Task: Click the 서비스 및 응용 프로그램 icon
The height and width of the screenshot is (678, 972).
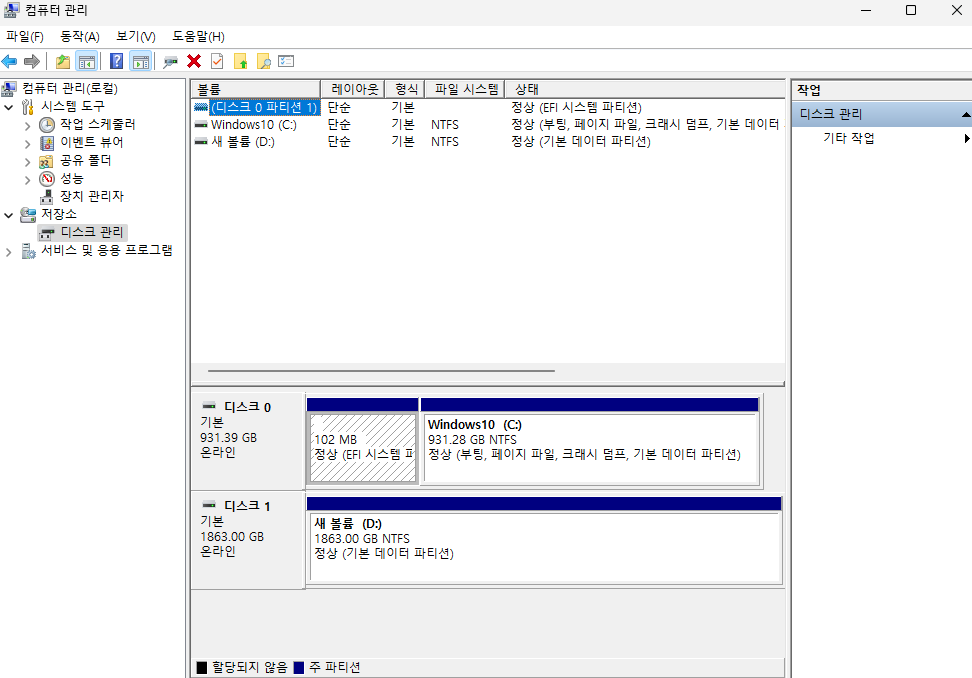Action: tap(28, 250)
